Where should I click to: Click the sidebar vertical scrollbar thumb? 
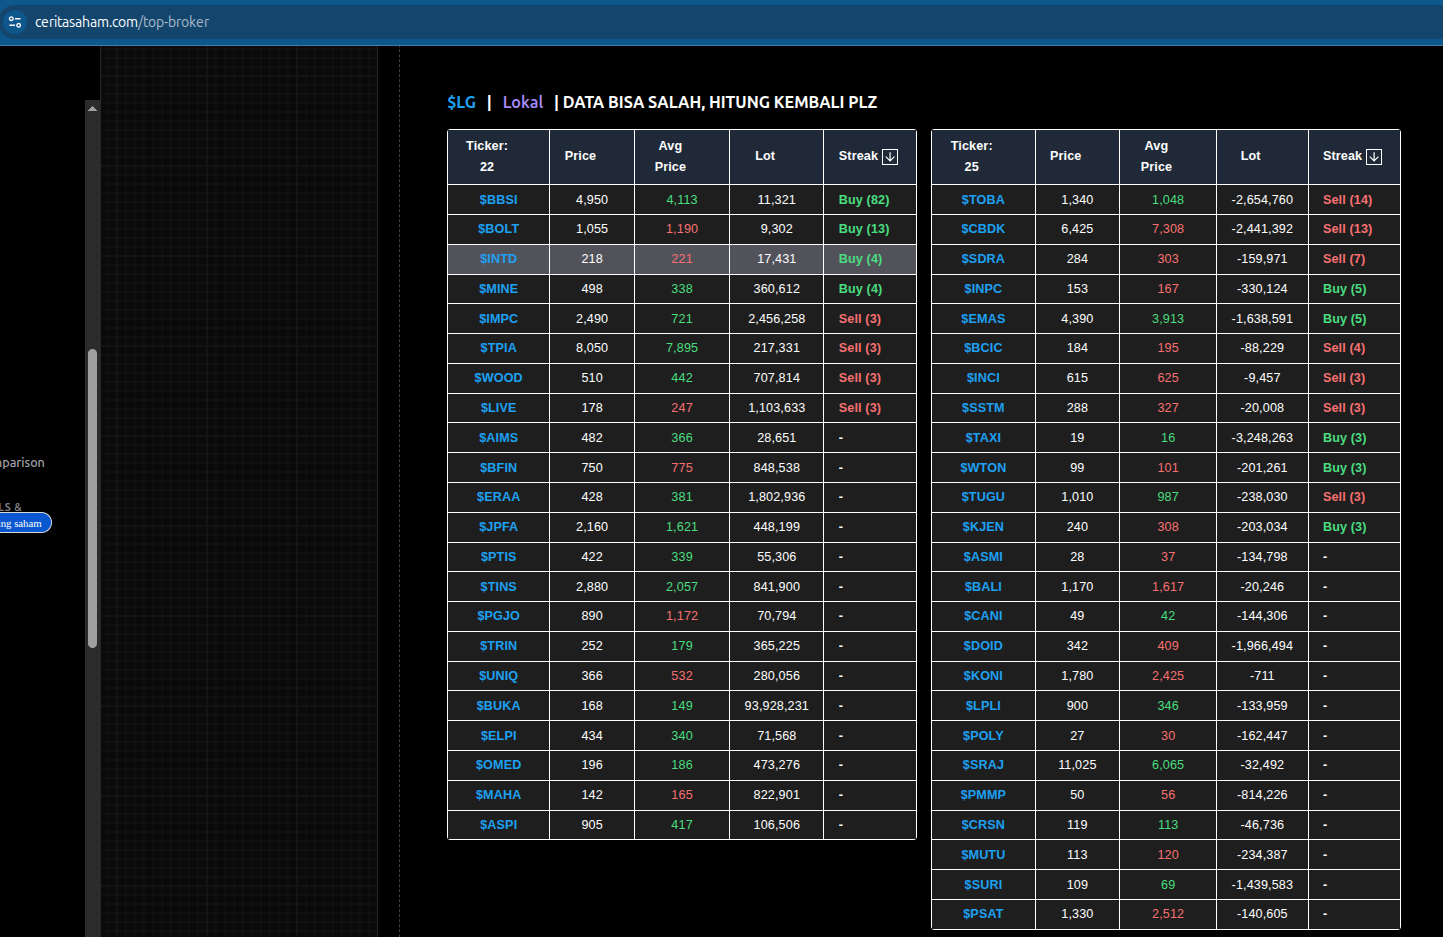coord(92,497)
